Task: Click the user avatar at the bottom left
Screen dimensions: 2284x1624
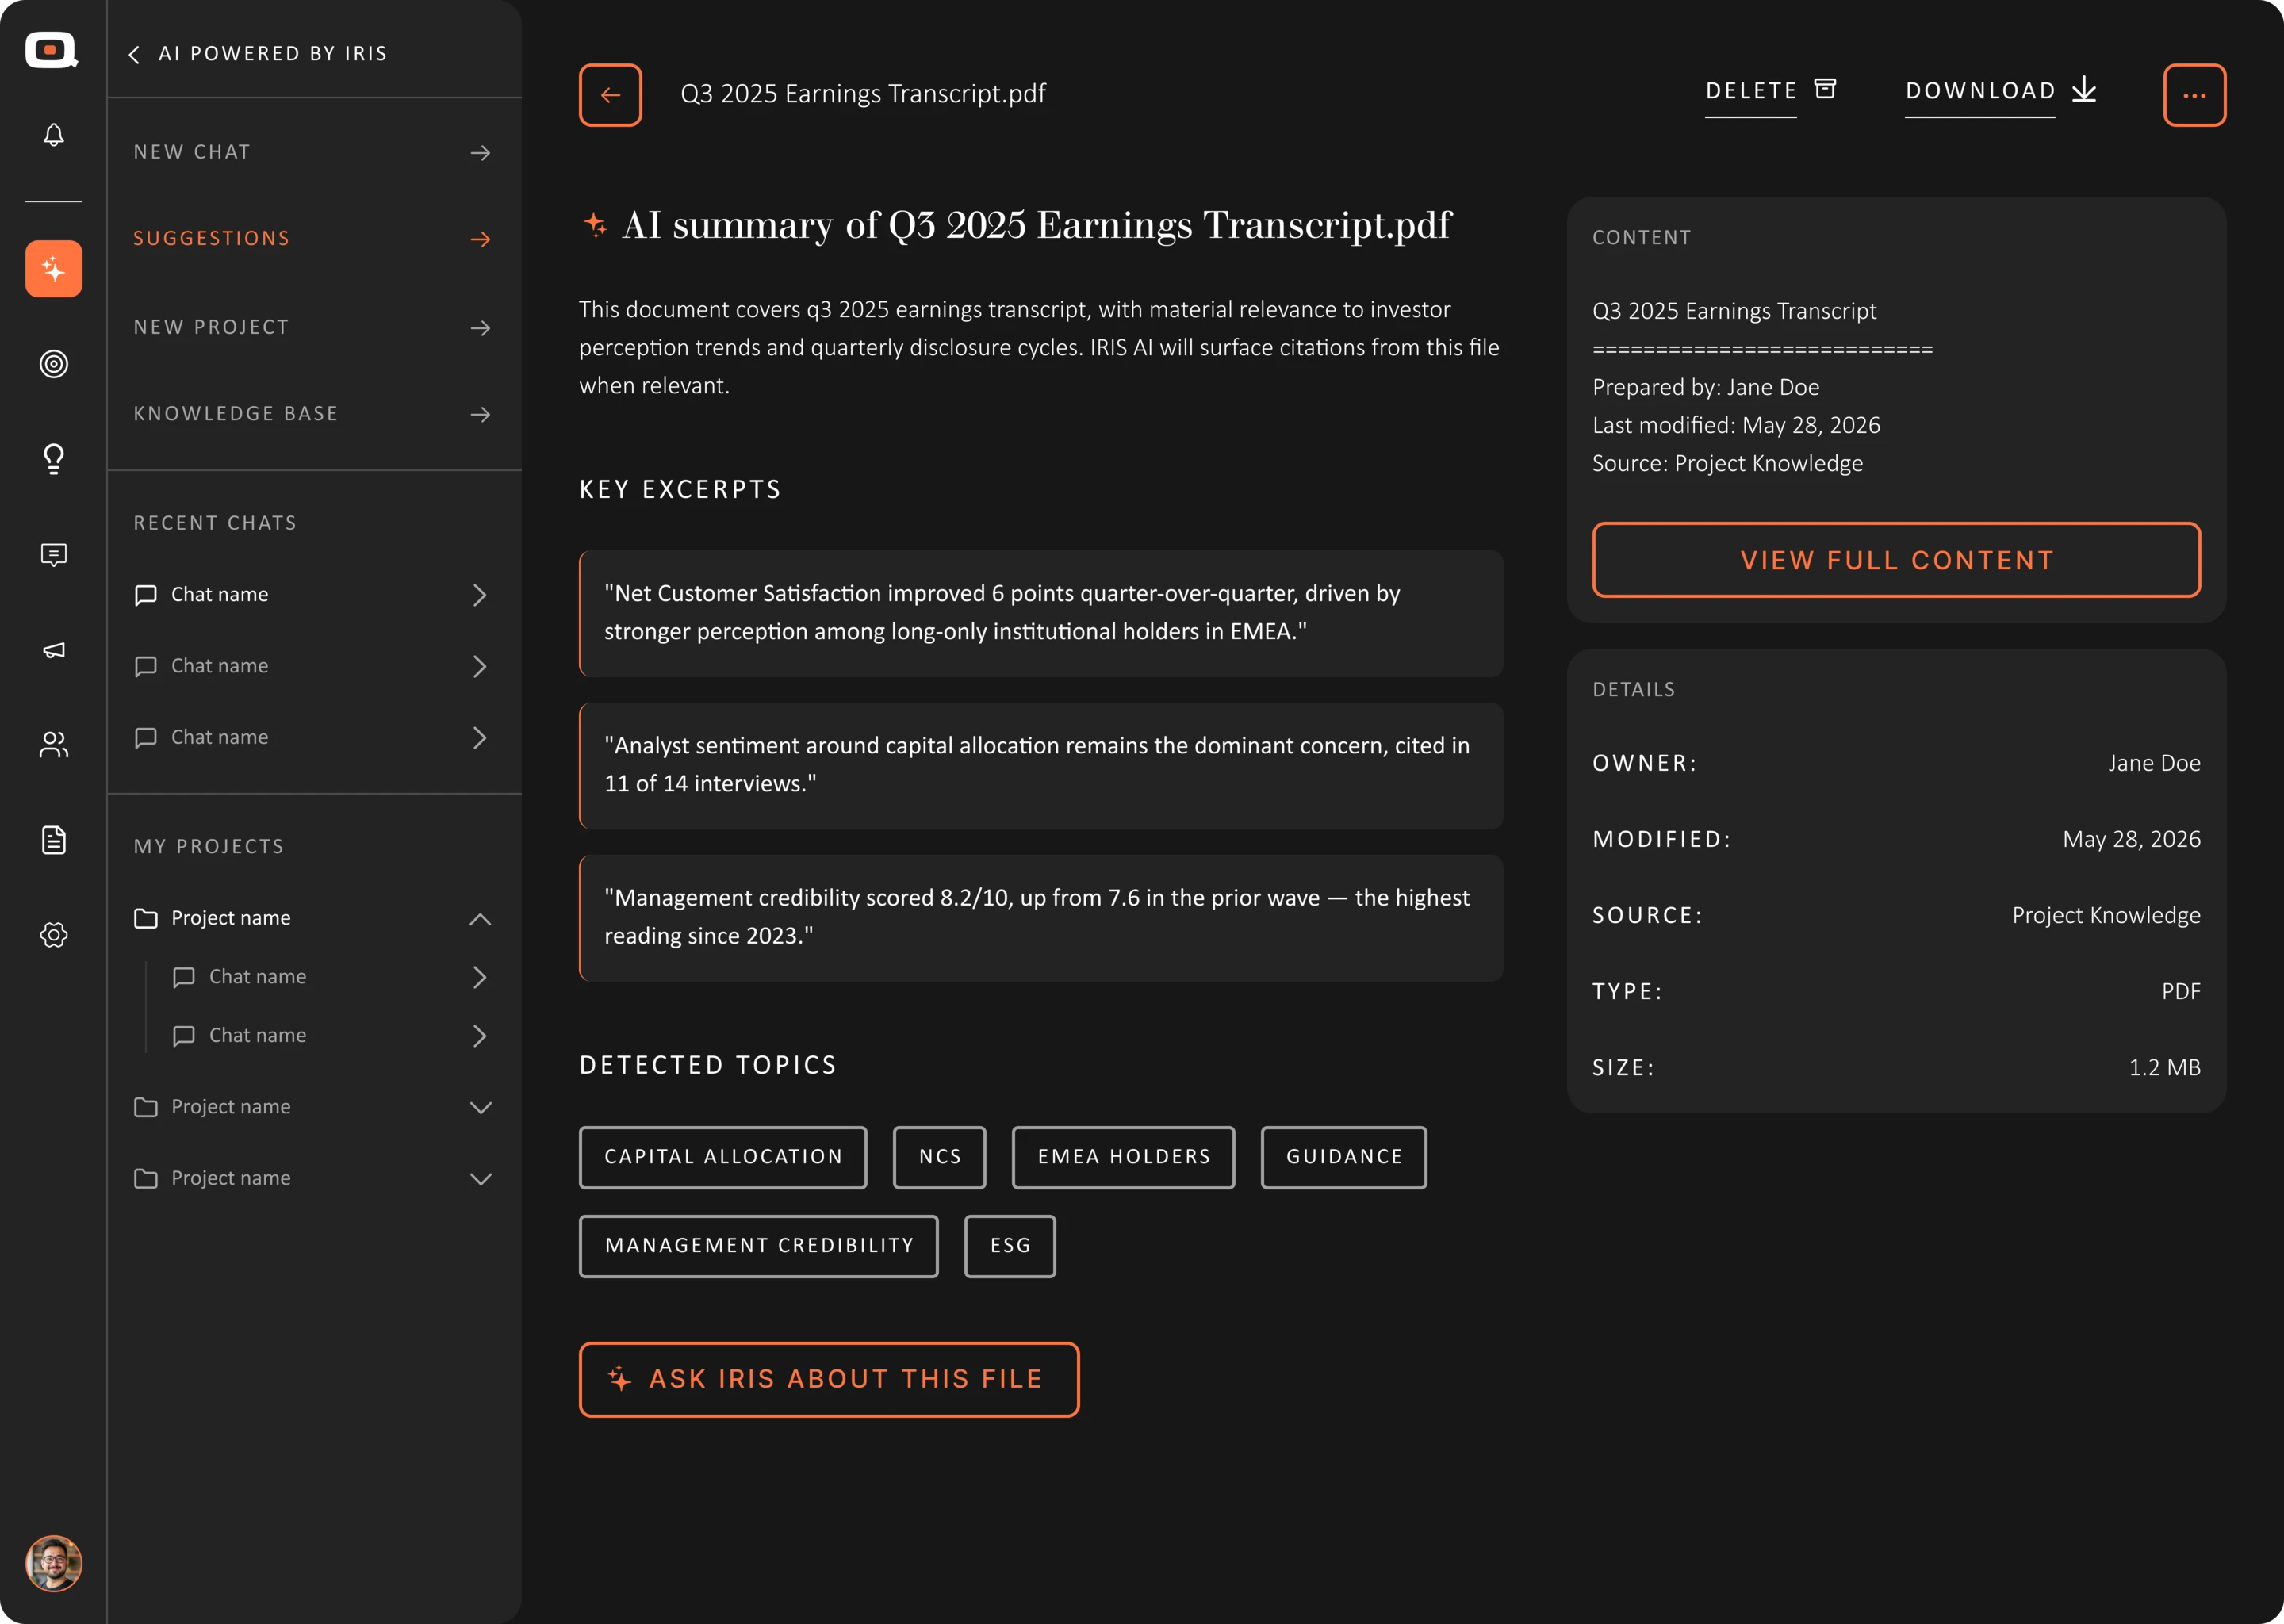Action: click(x=54, y=1563)
